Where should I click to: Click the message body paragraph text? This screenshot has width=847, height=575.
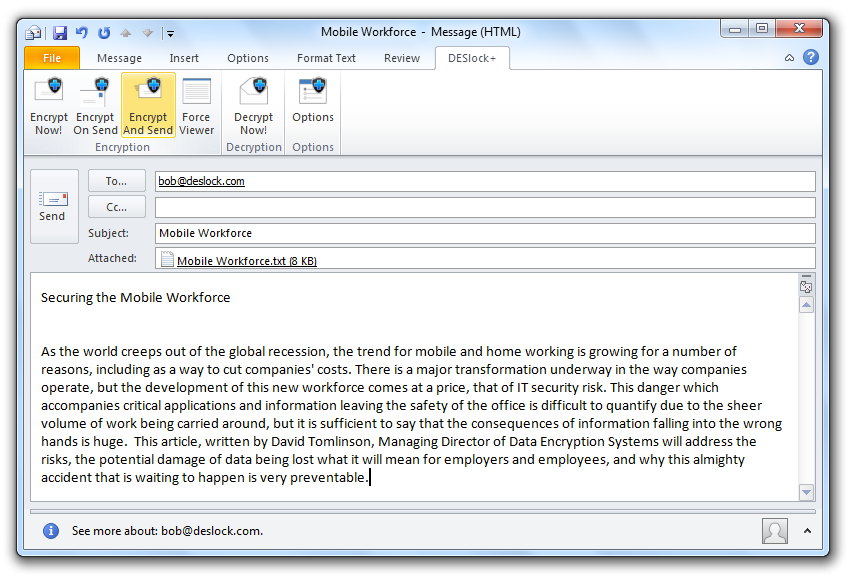coord(412,414)
